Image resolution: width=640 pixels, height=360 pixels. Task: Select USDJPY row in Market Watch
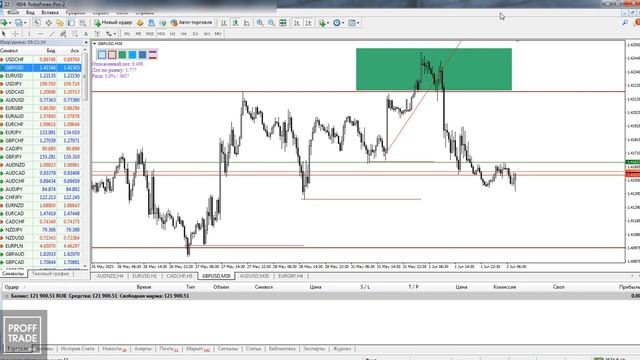tap(41, 84)
